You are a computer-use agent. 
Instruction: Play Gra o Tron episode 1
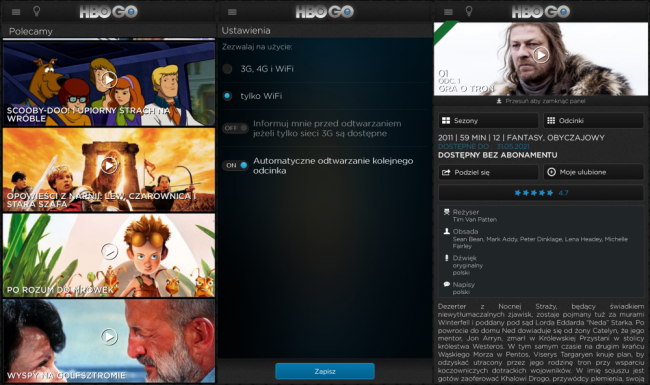(541, 55)
